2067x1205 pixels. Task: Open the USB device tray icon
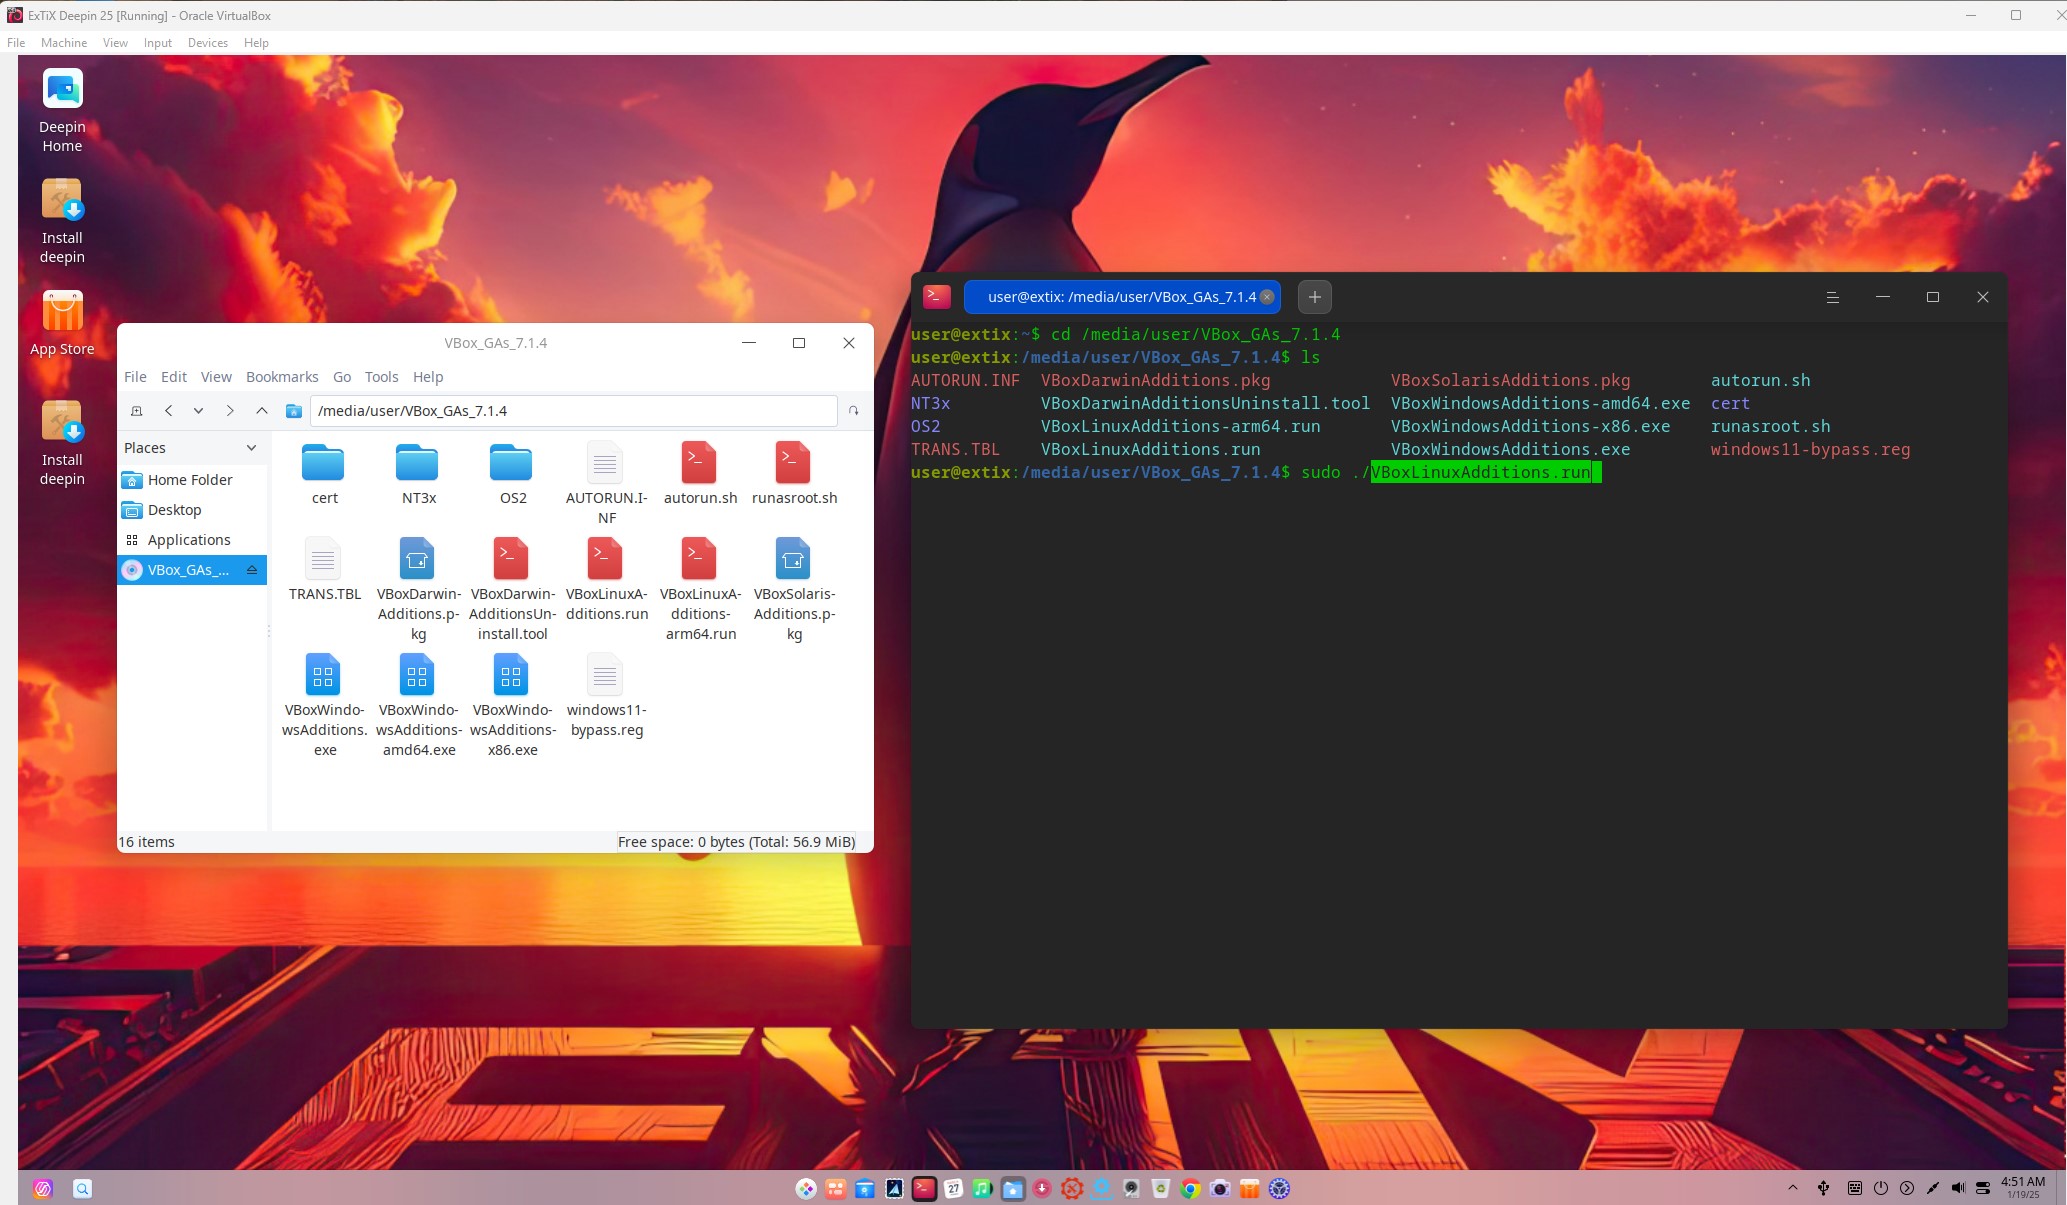pyautogui.click(x=1823, y=1188)
